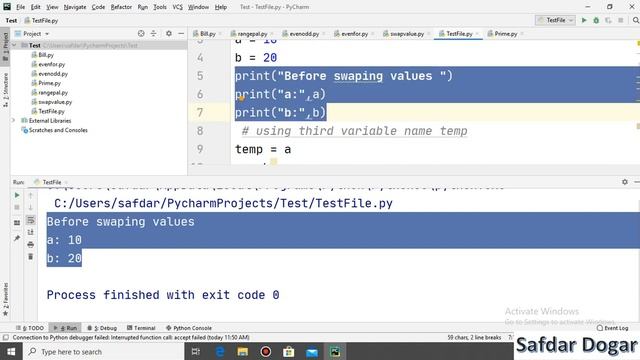The image size is (640, 360).
Task: Print the Run console output
Action: (31, 244)
